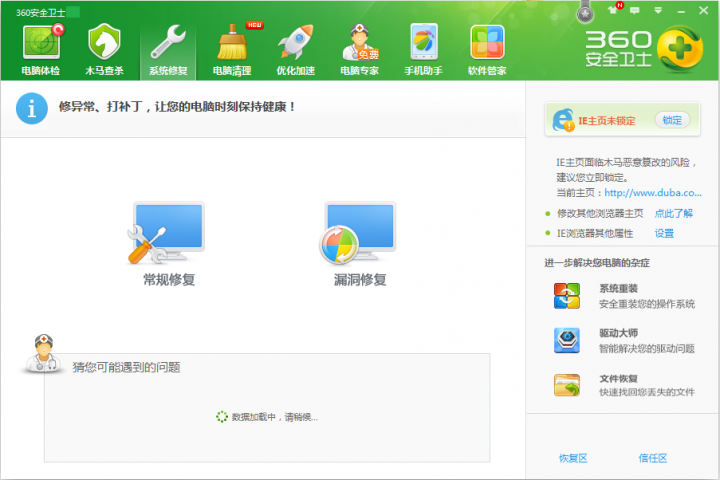
Task: Open 驱动大师 driver icon
Action: point(567,341)
